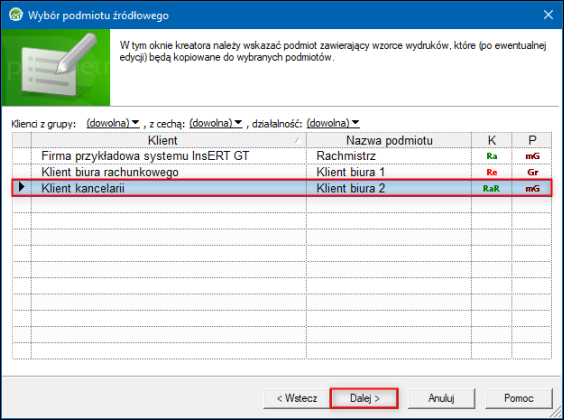Select the Klient biura rachunkowego row
This screenshot has width=564, height=420.
click(282, 172)
